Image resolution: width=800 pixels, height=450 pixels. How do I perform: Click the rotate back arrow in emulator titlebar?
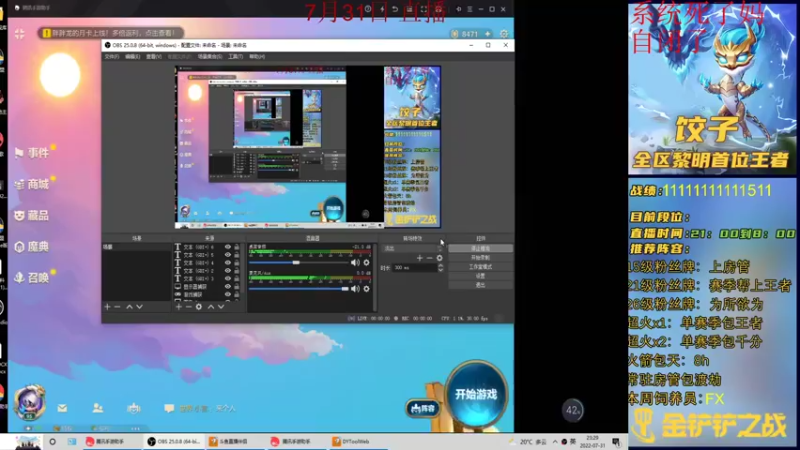[395, 9]
